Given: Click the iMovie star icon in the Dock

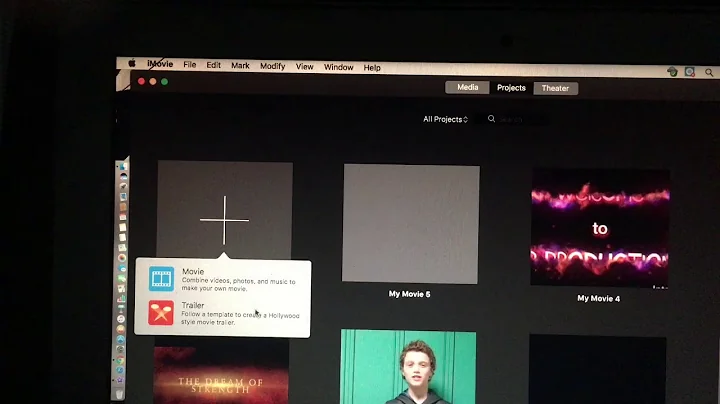Looking at the screenshot, I should (120, 380).
